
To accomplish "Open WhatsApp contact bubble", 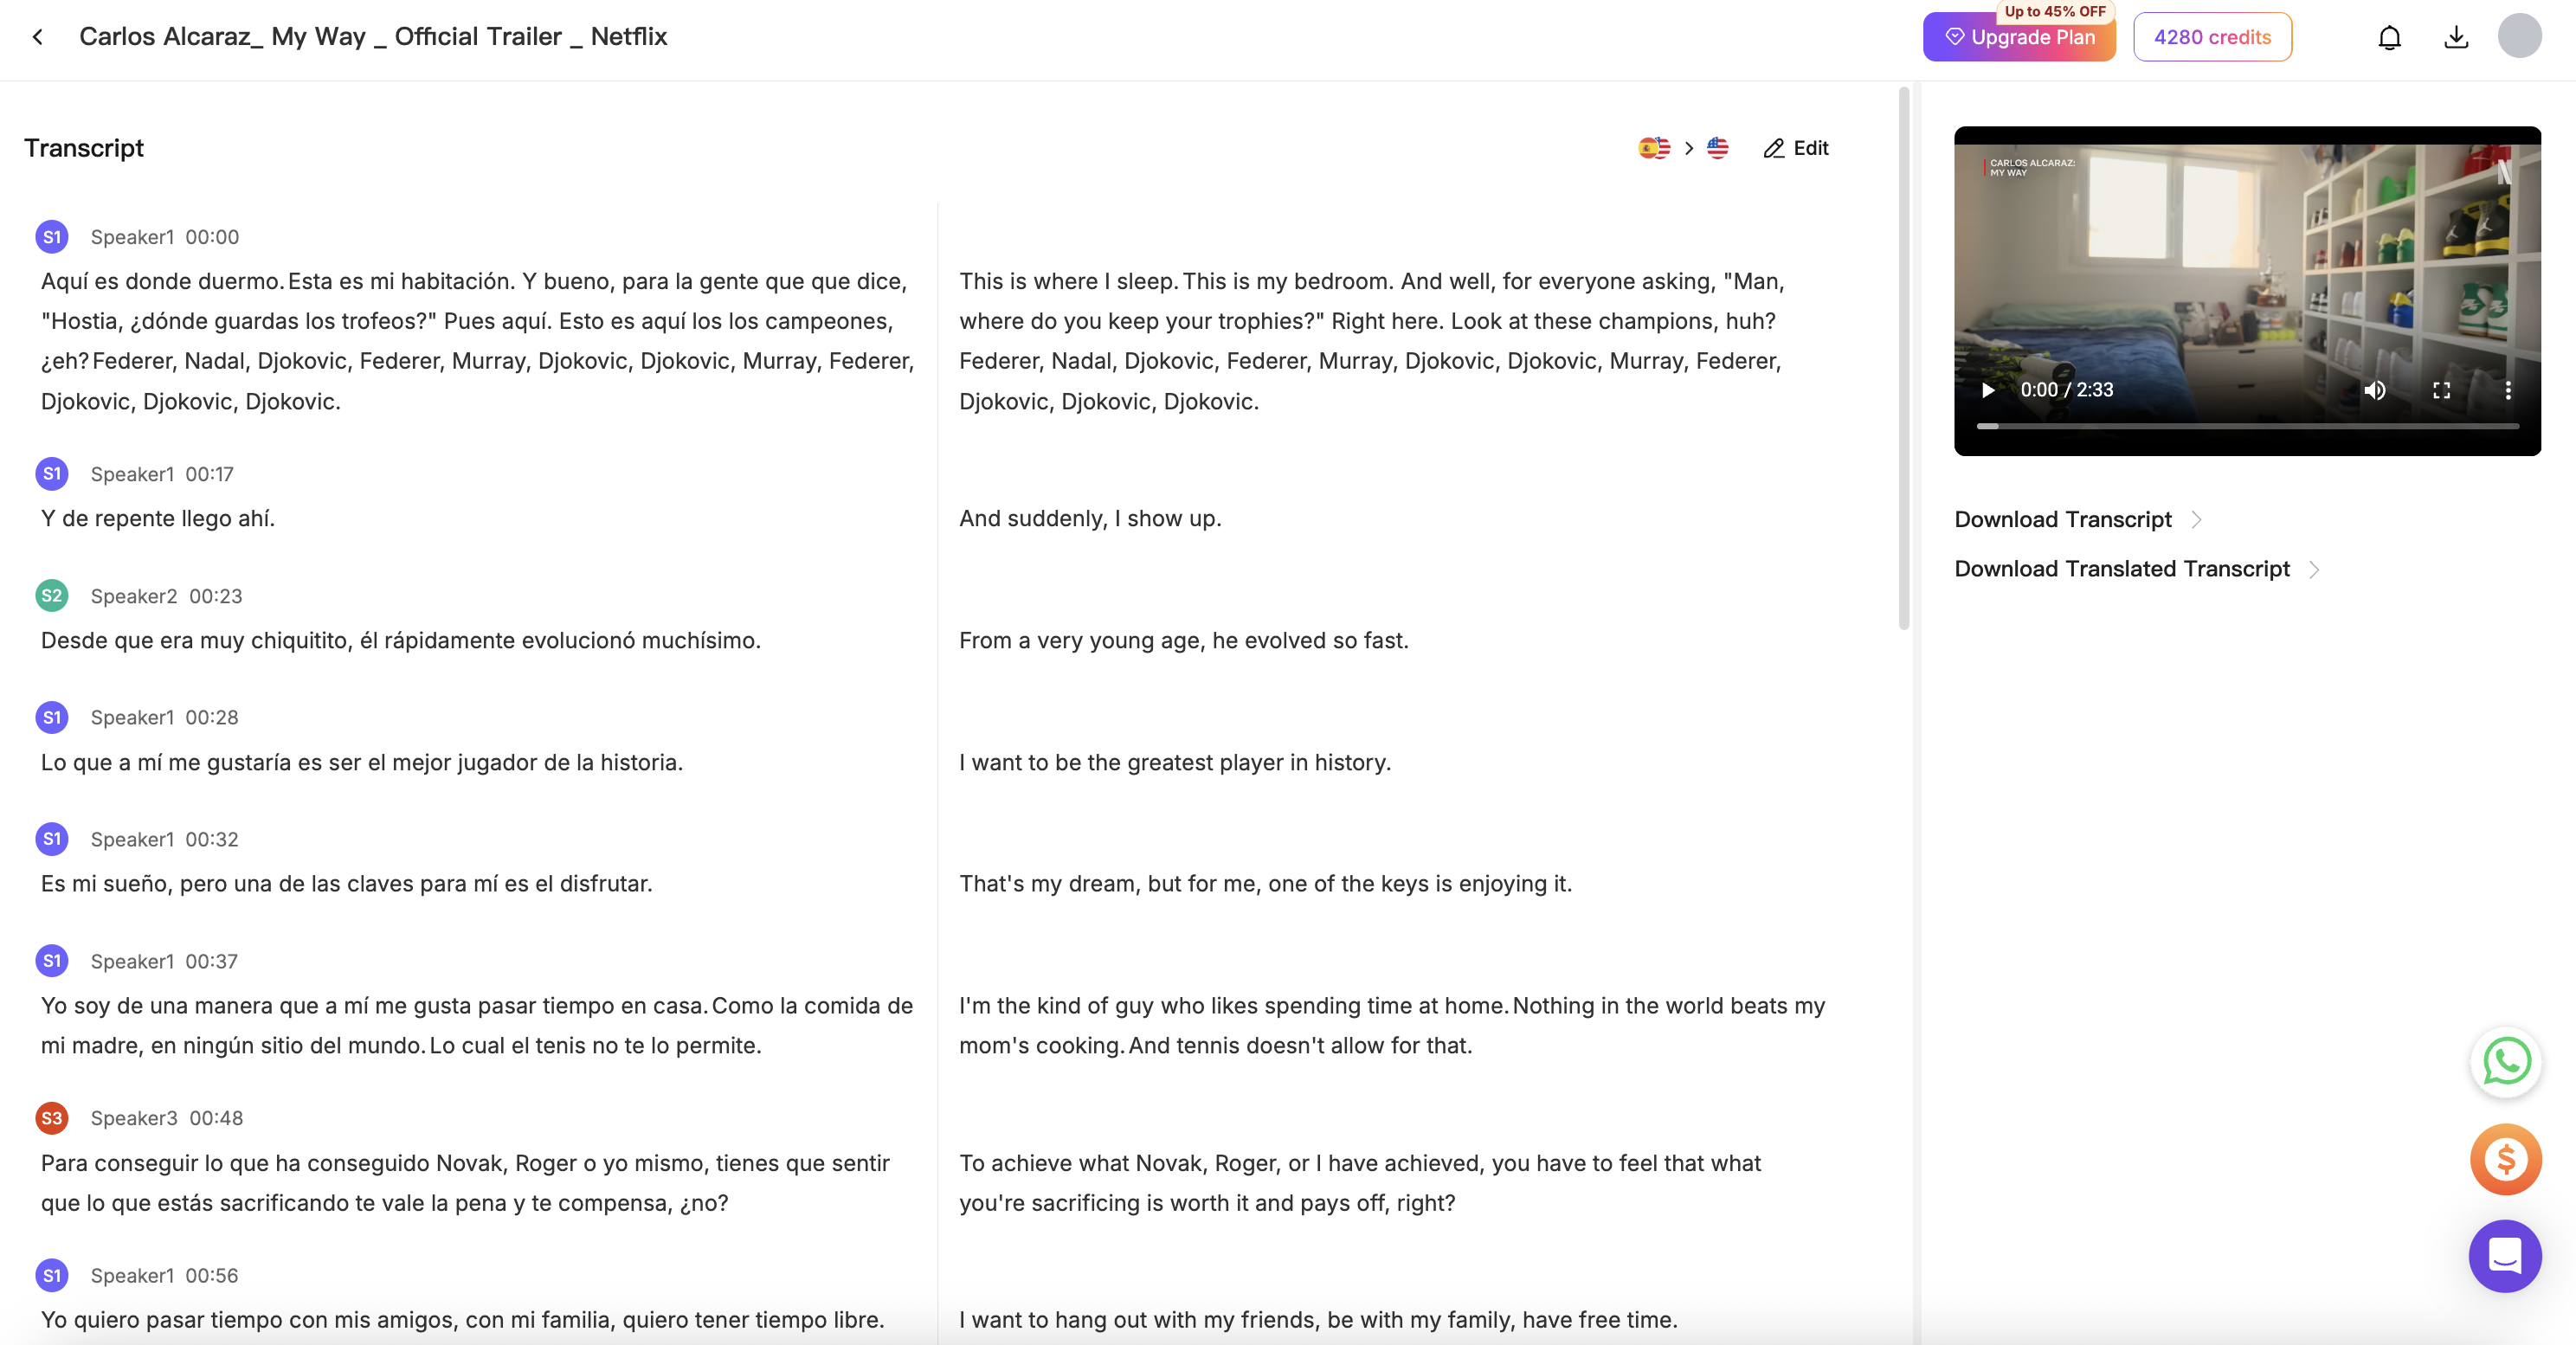I will coord(2506,1061).
